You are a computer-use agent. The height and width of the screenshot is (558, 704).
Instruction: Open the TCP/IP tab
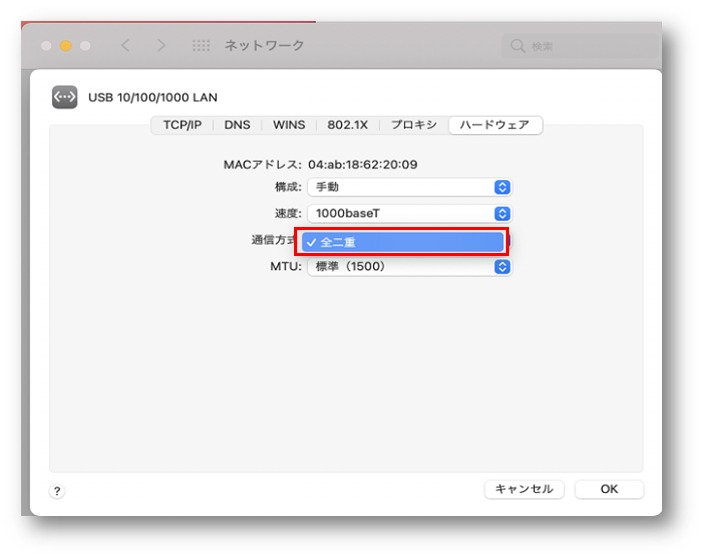[x=182, y=125]
